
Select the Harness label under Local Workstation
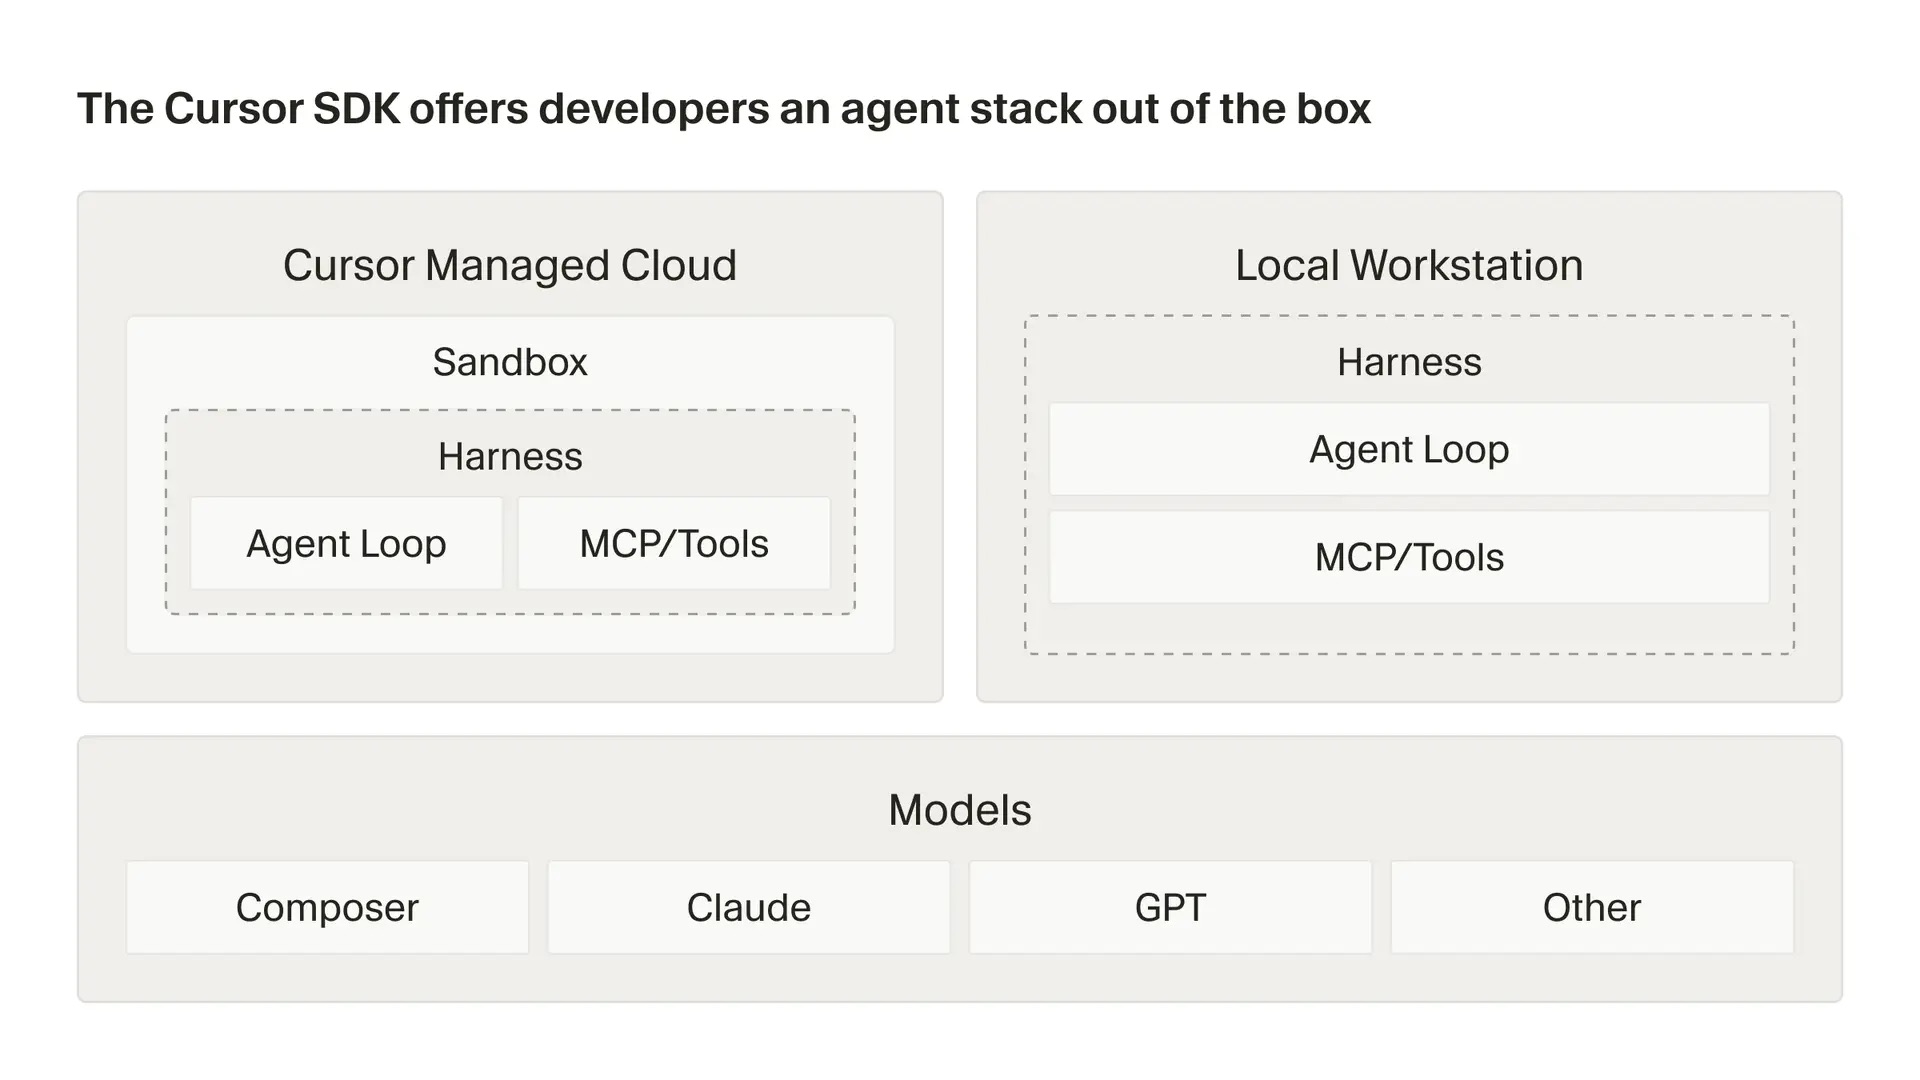[x=1409, y=362]
